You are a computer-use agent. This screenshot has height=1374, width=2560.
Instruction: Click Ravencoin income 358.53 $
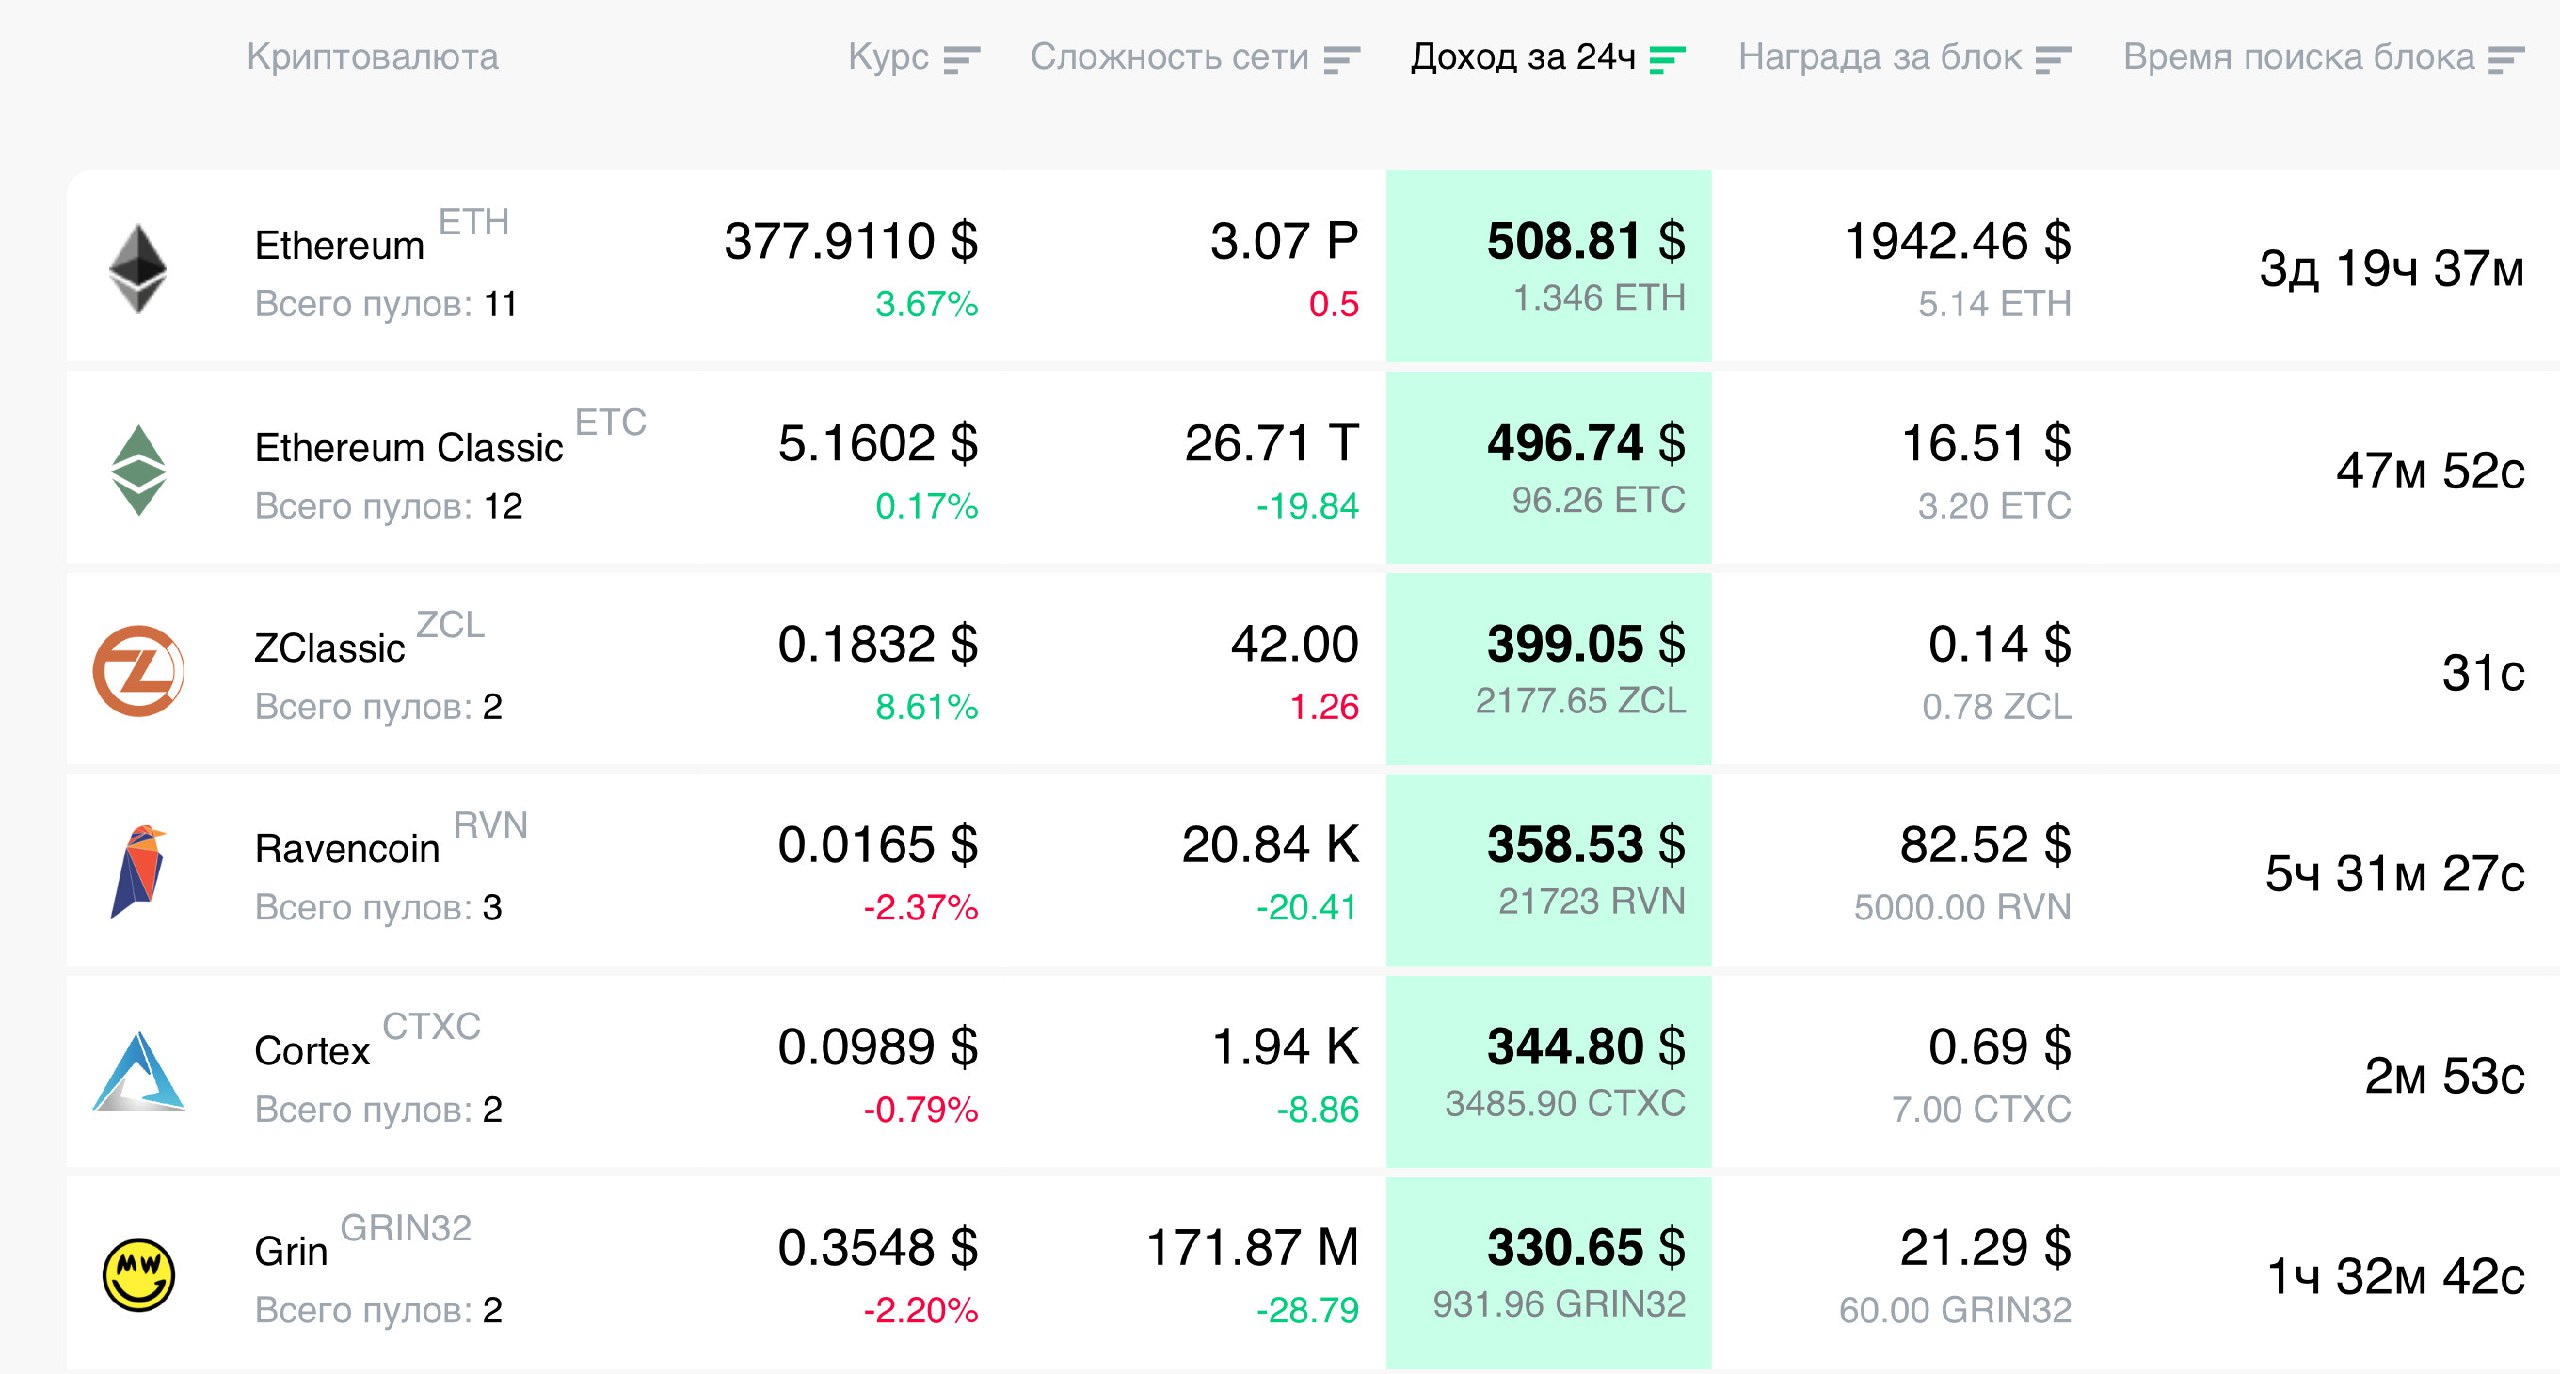pos(1586,845)
